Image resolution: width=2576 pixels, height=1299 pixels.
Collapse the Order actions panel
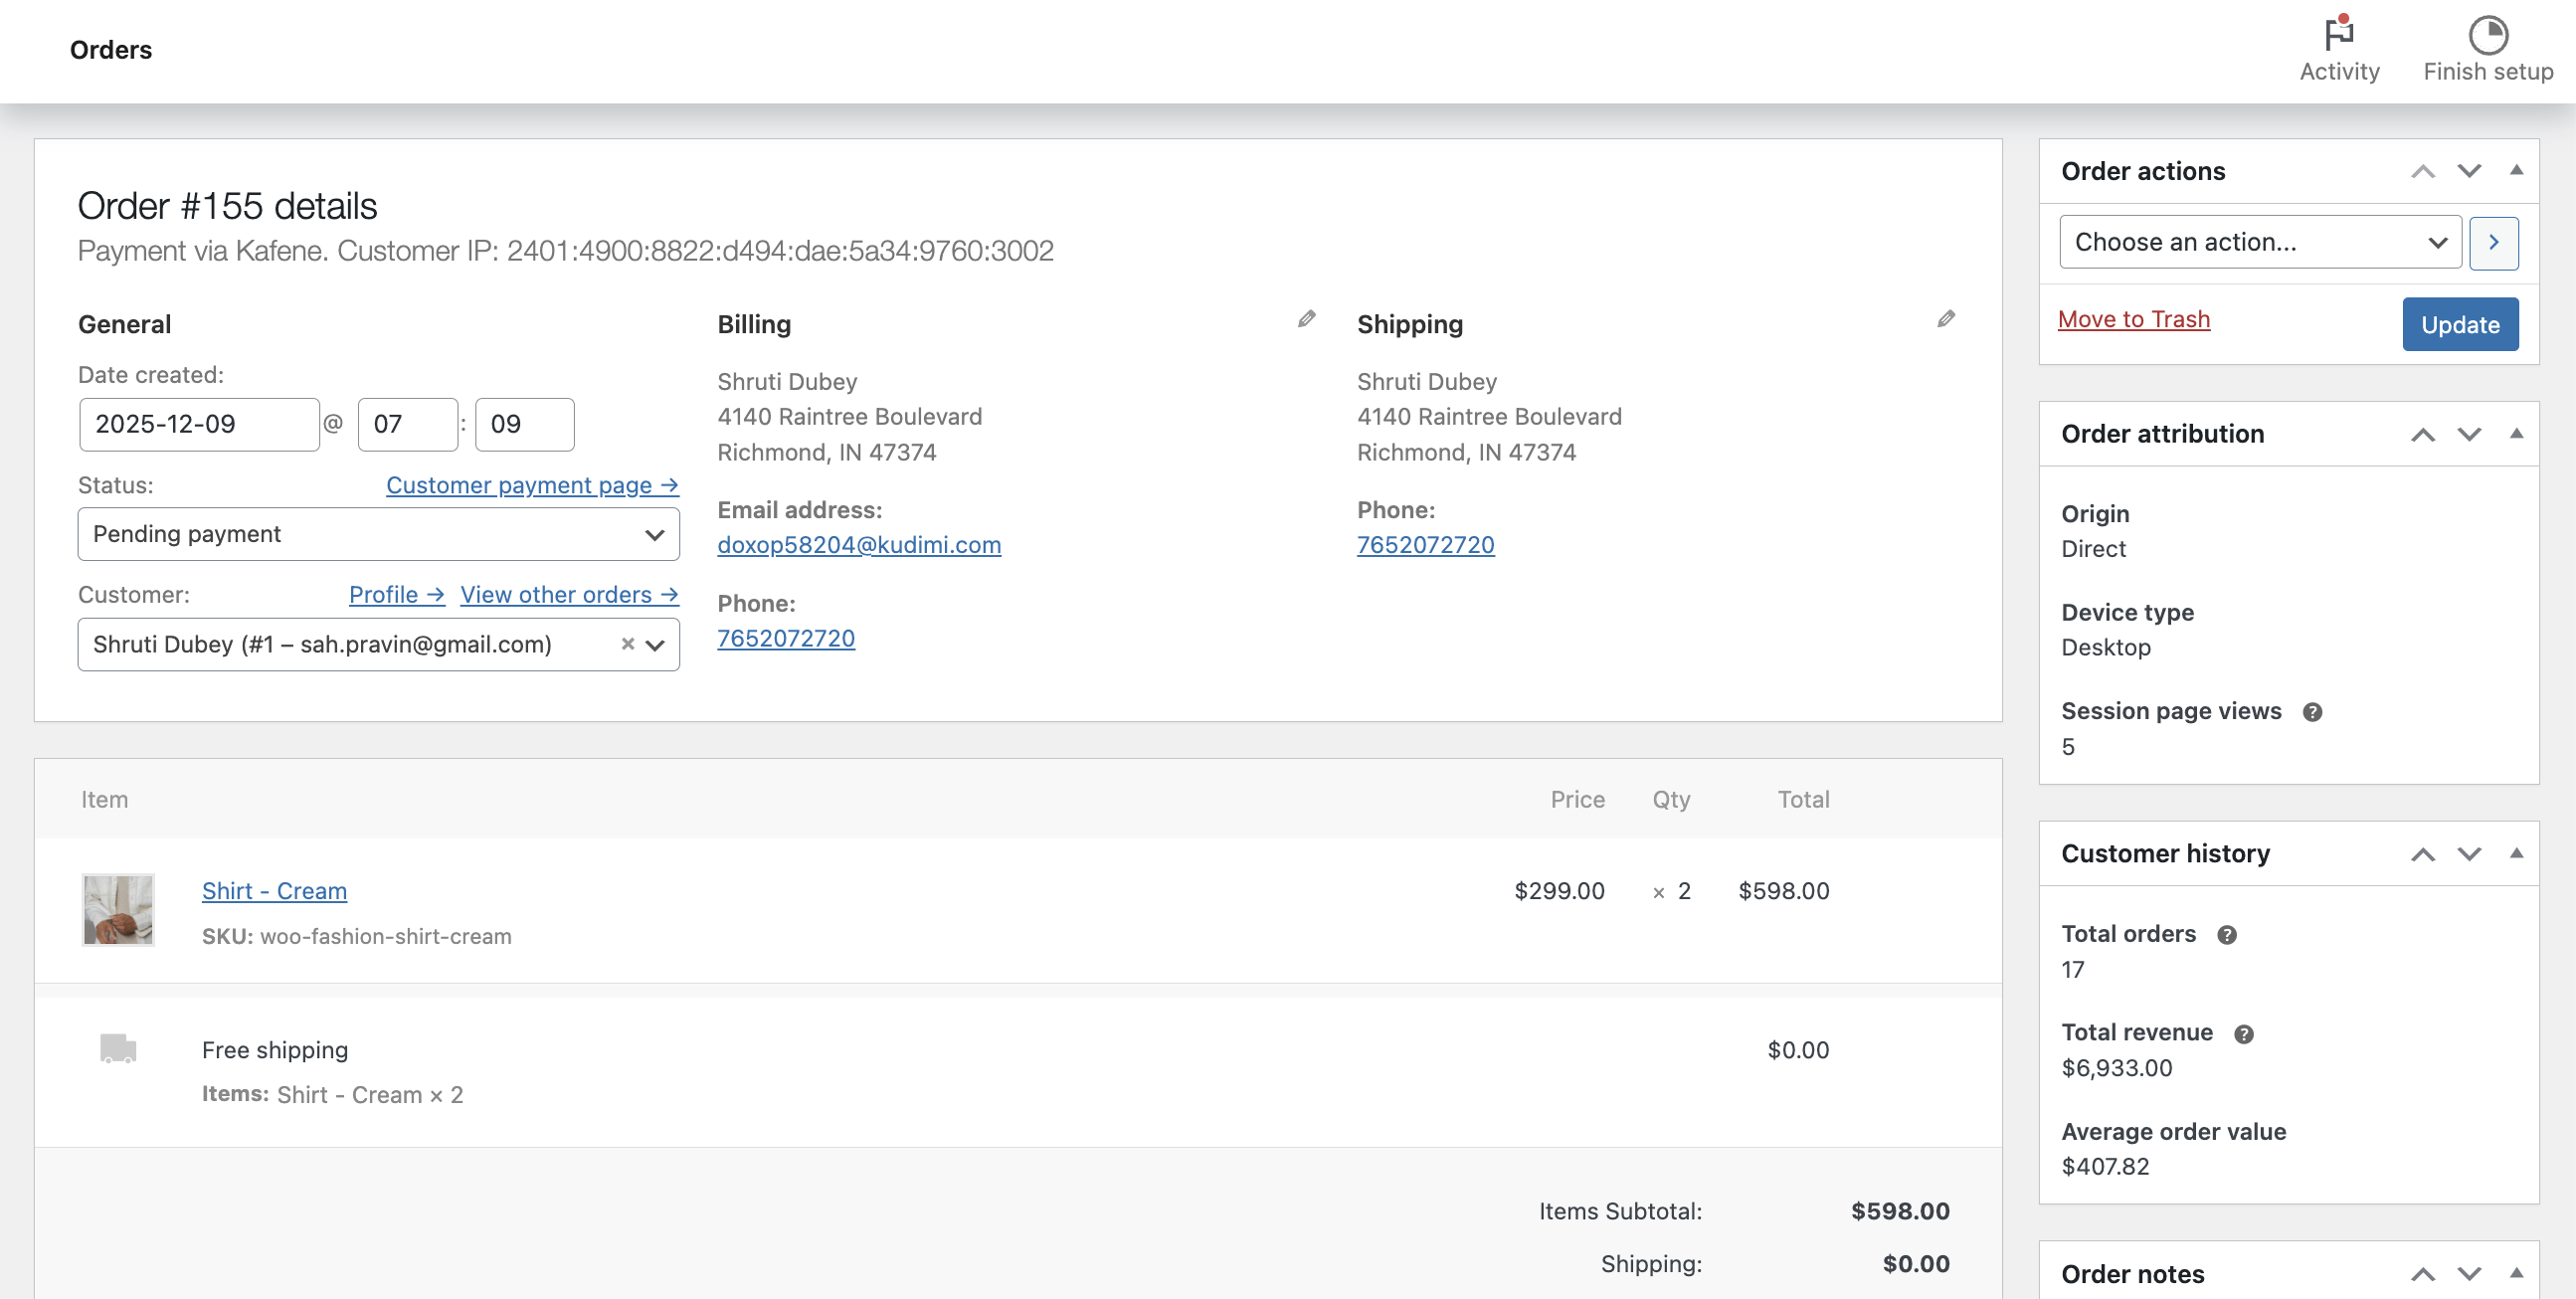tap(2516, 170)
